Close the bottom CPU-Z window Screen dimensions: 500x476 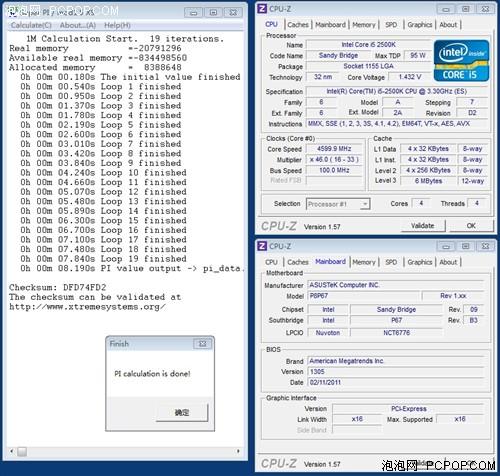tap(485, 246)
